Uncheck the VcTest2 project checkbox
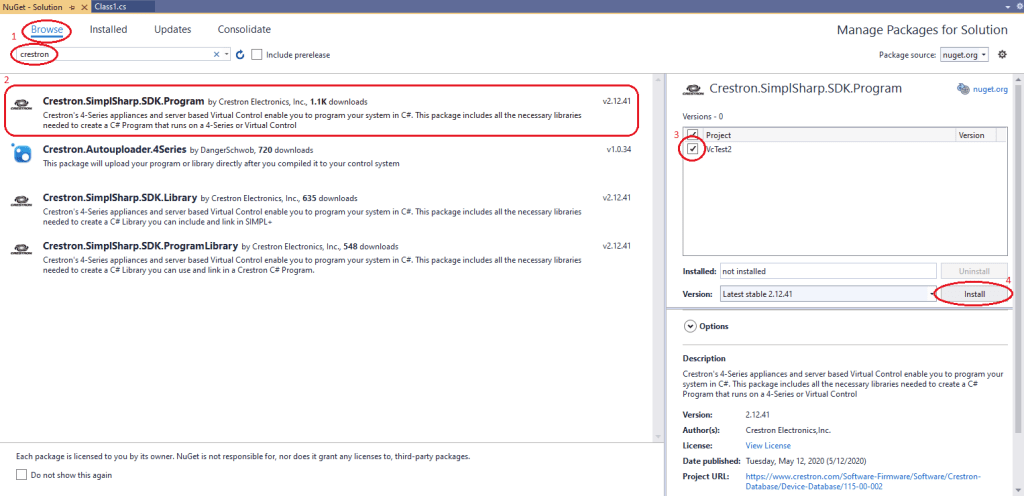This screenshot has width=1024, height=496. click(692, 148)
